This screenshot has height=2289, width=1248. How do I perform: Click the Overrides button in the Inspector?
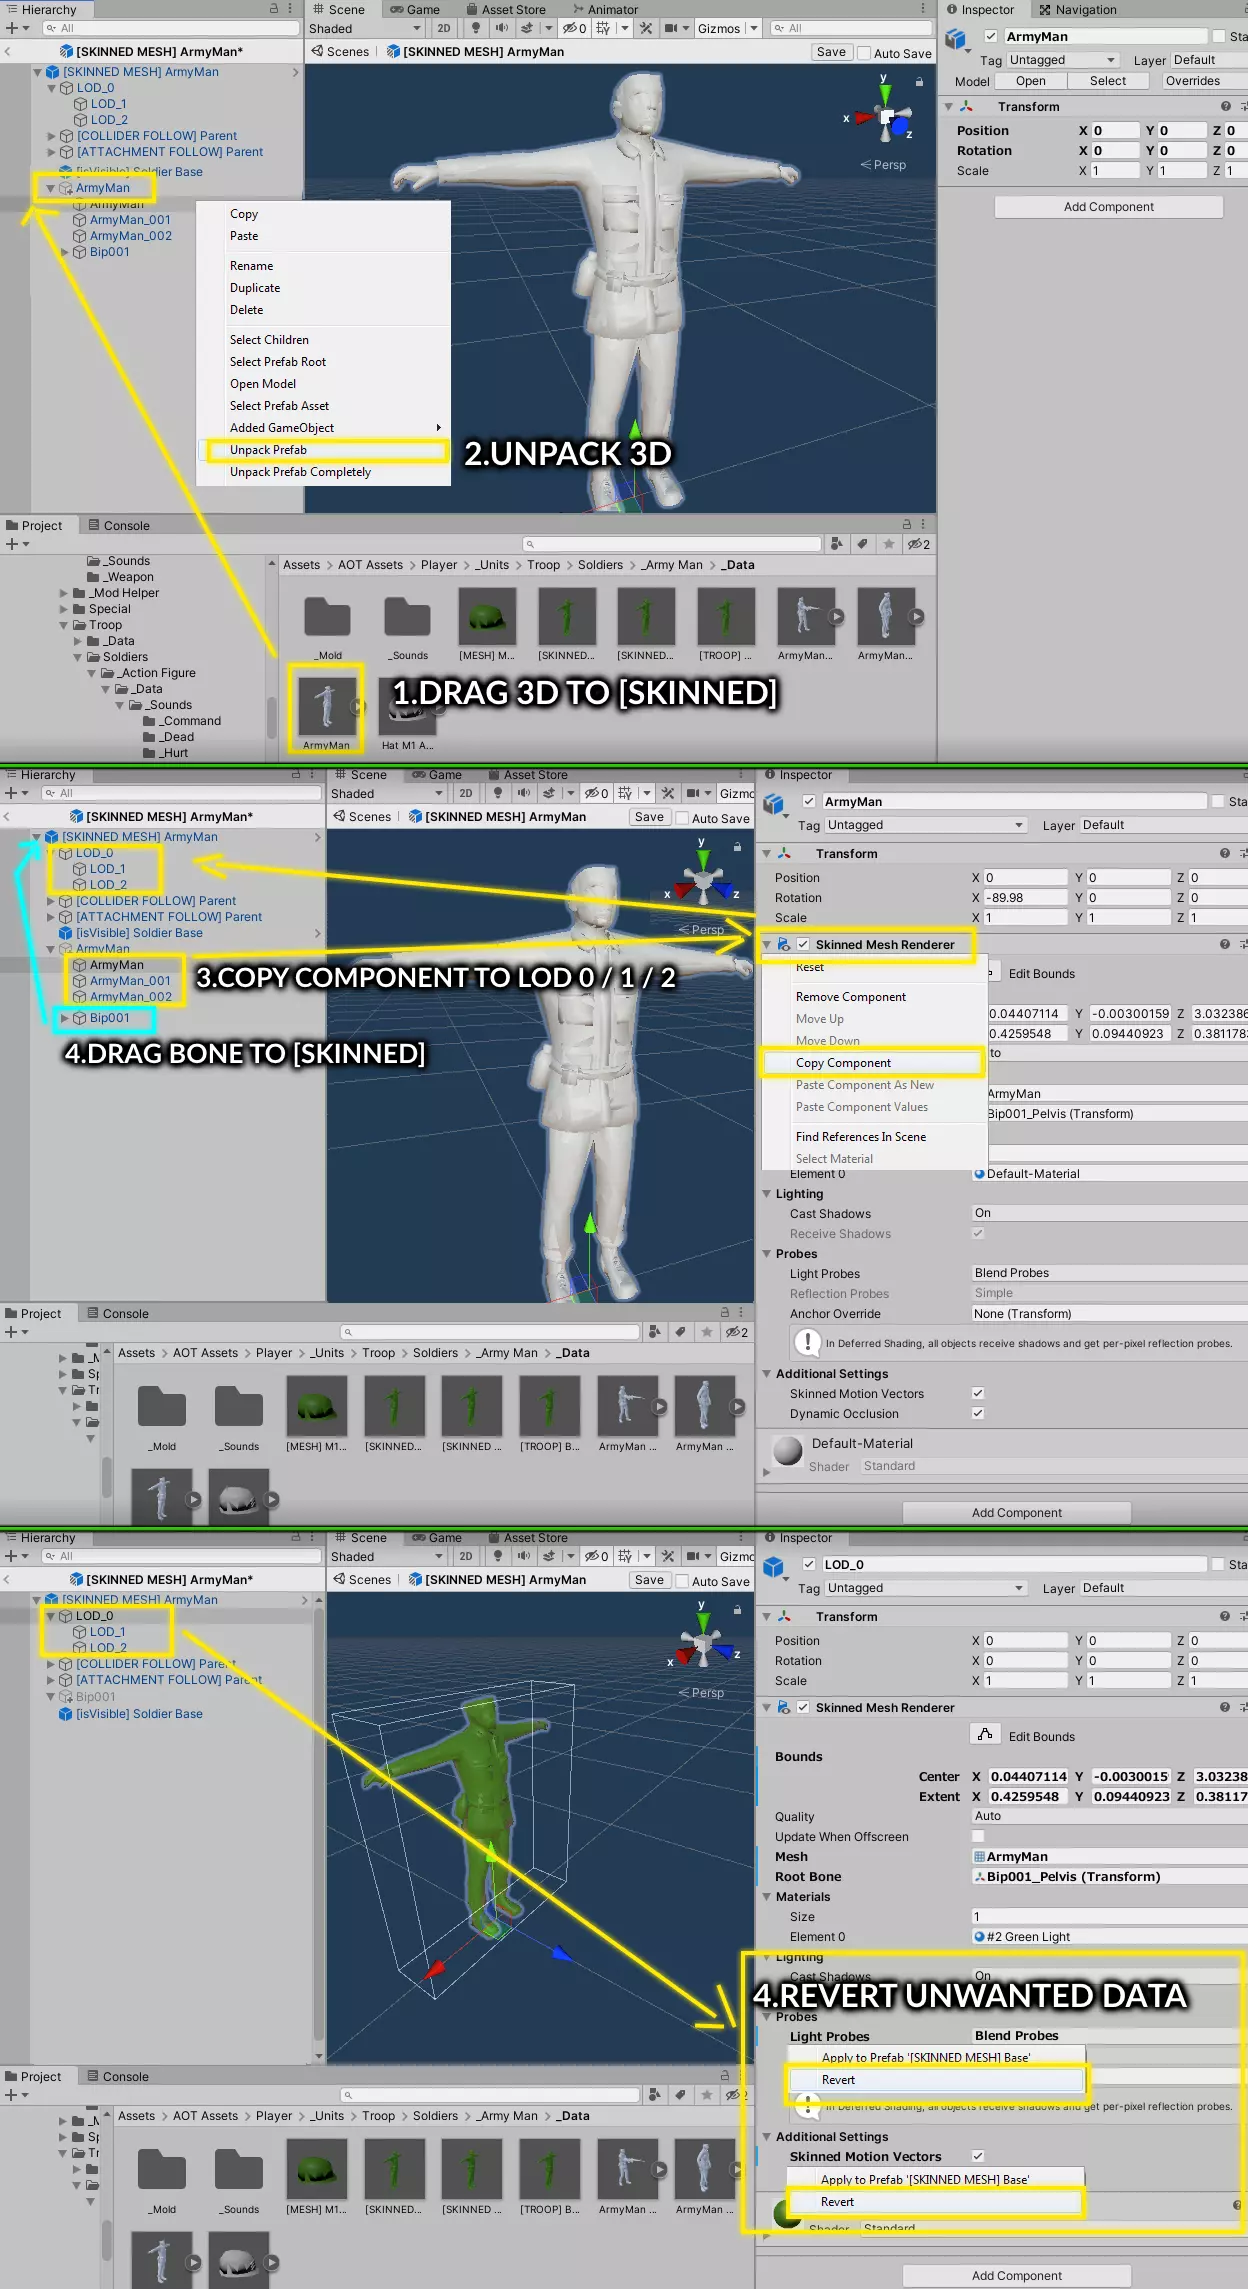pyautogui.click(x=1192, y=81)
